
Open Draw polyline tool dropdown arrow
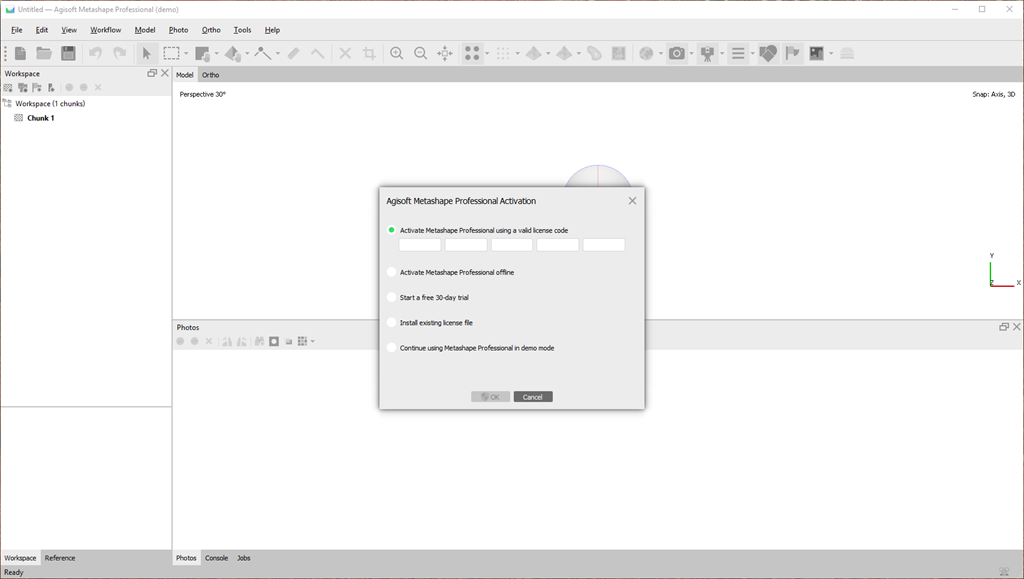click(278, 54)
